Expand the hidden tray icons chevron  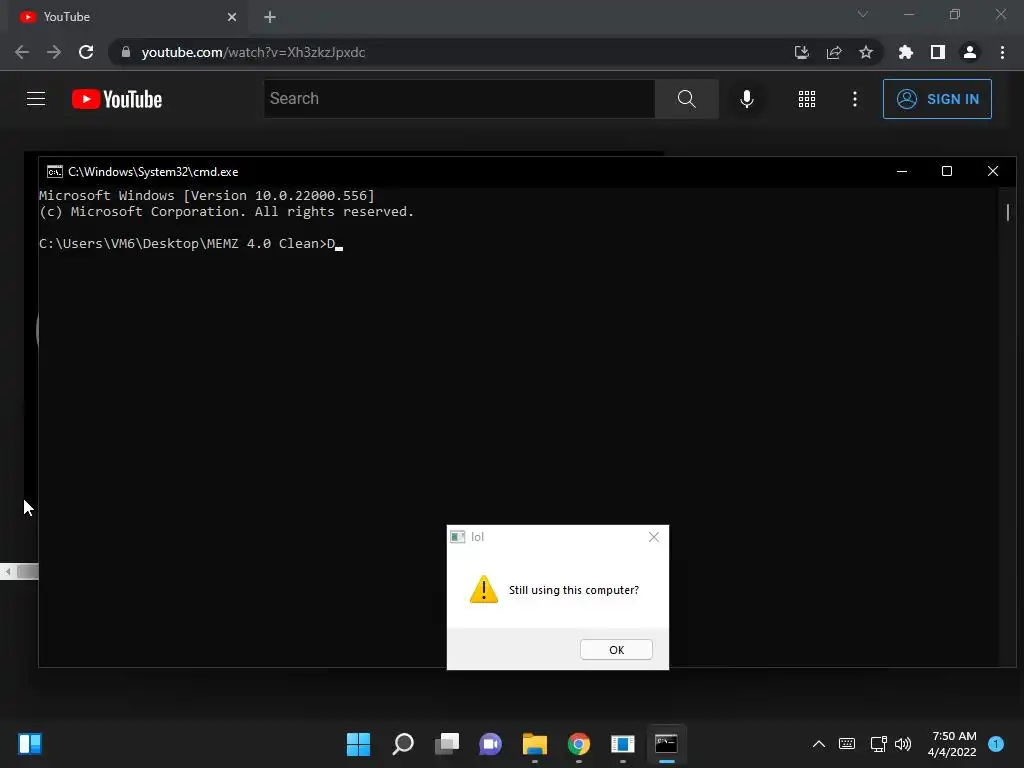pyautogui.click(x=818, y=744)
